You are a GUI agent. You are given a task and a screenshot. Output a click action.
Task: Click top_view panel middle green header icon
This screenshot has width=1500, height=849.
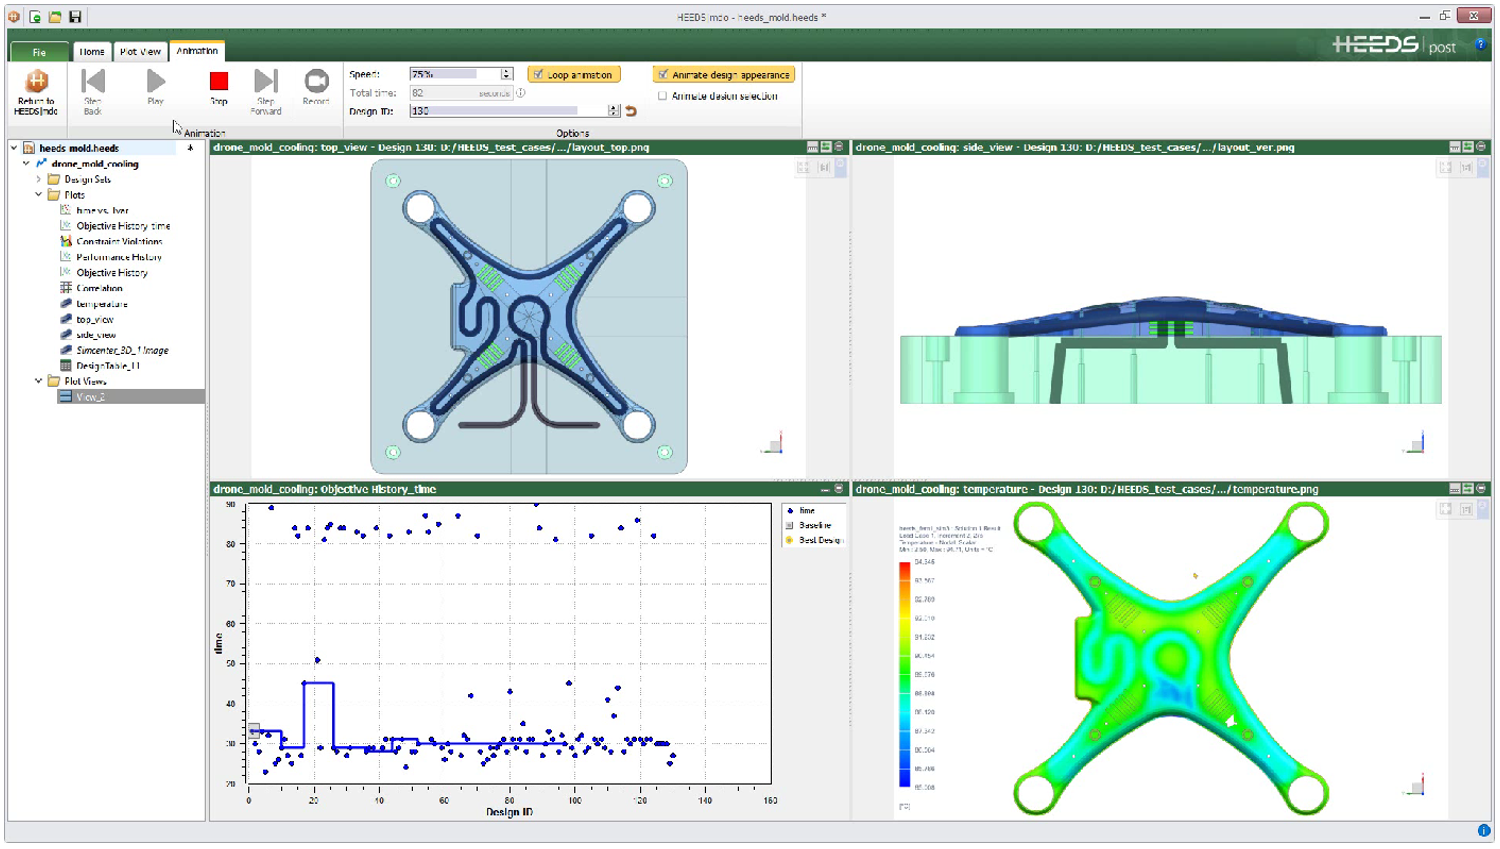826,147
